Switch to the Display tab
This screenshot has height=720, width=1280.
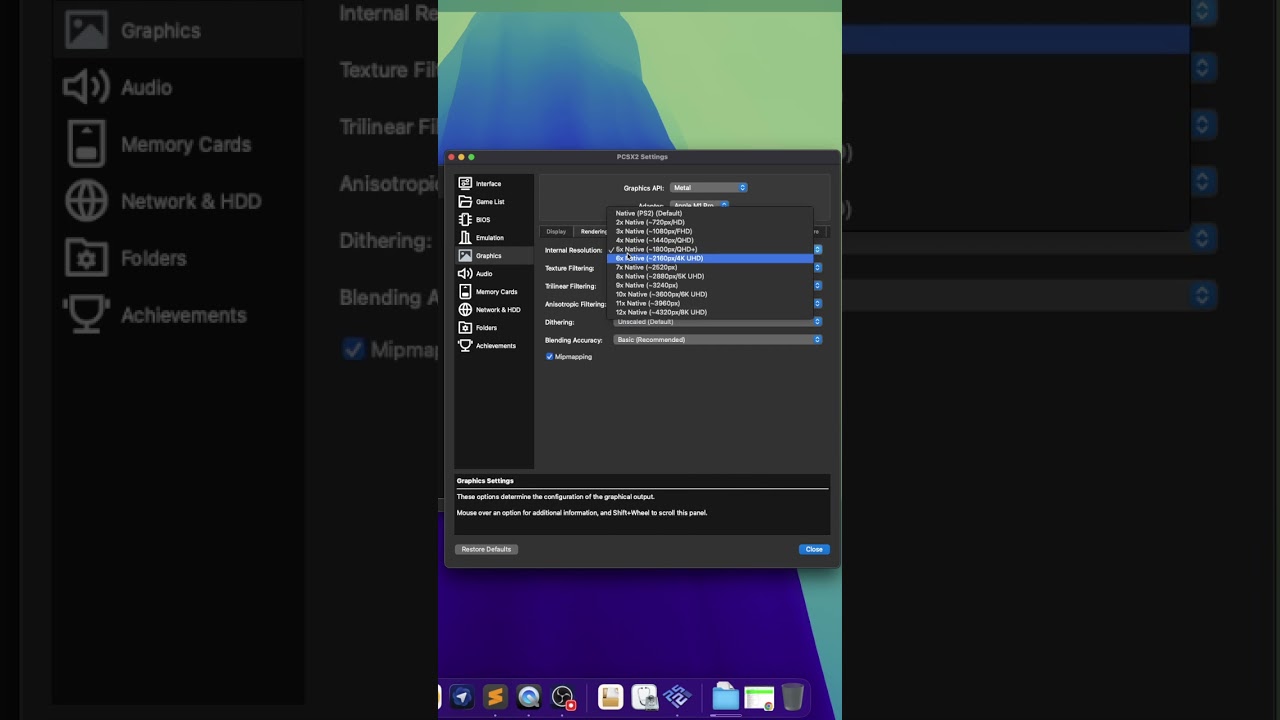pyautogui.click(x=556, y=232)
